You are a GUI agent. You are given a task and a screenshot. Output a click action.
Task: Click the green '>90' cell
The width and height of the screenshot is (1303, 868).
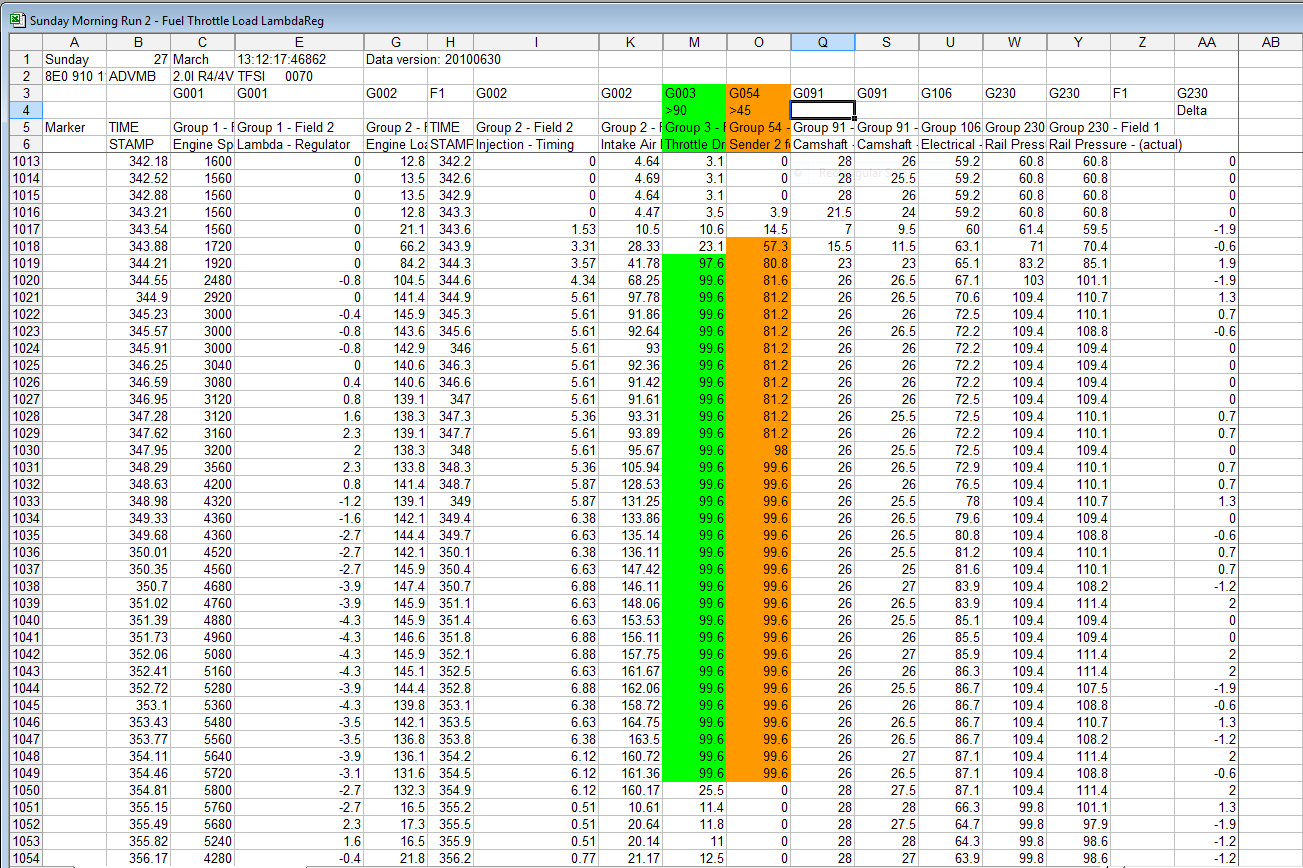(x=694, y=110)
